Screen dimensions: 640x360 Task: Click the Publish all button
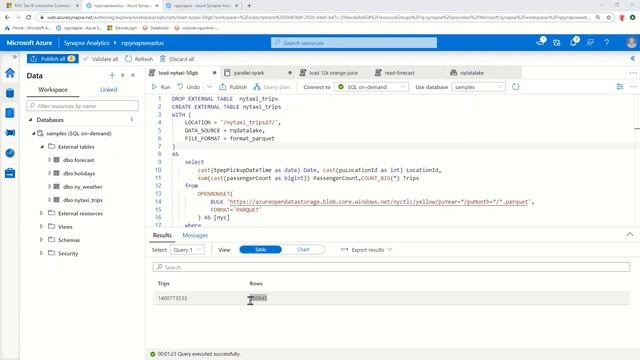tap(53, 59)
